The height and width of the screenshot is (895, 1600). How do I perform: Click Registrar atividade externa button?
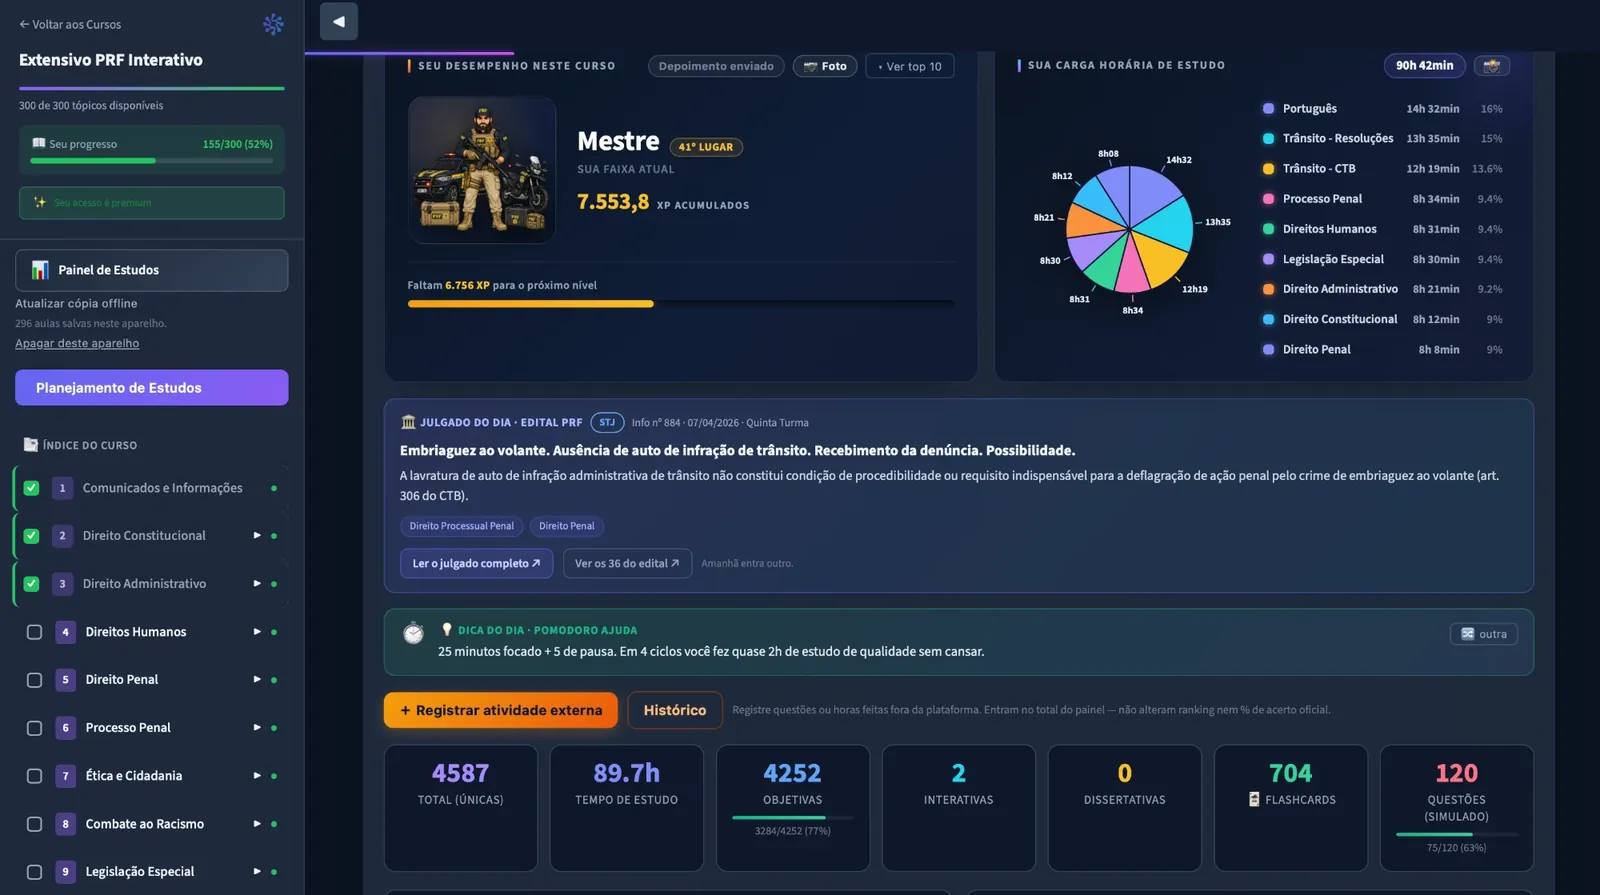click(x=501, y=710)
